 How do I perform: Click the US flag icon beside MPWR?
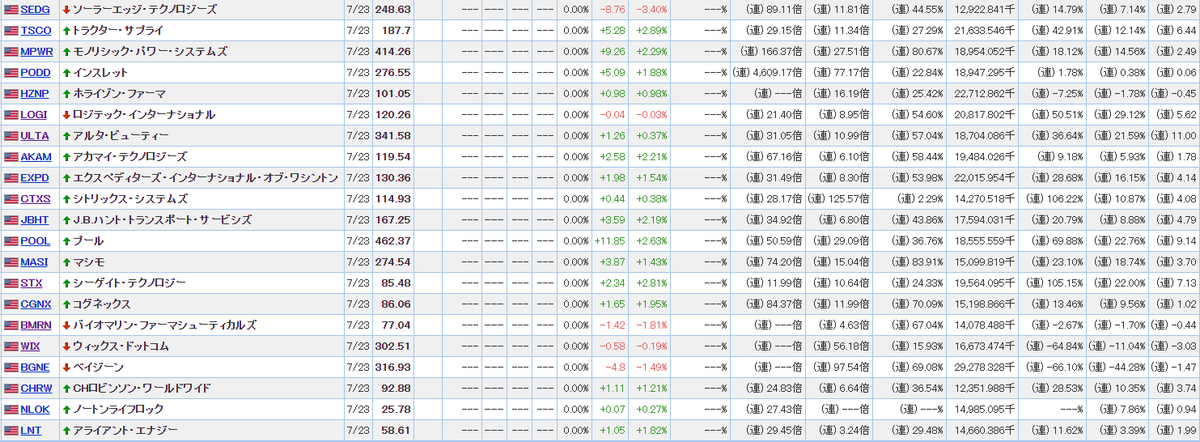tap(11, 51)
